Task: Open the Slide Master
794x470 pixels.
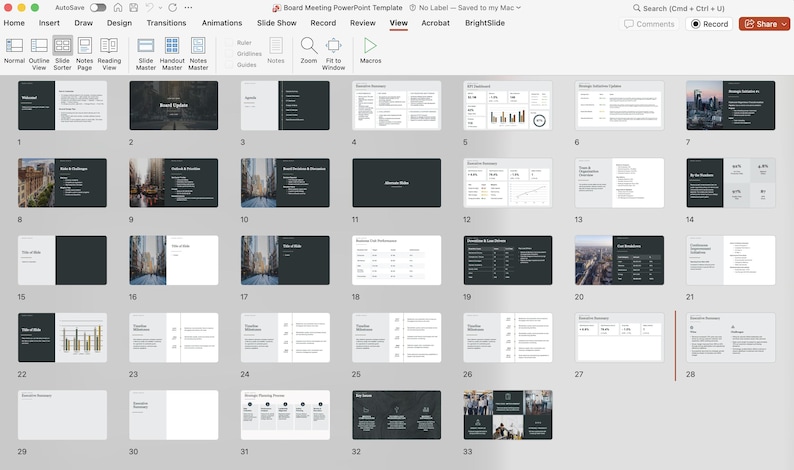Action: (x=146, y=53)
